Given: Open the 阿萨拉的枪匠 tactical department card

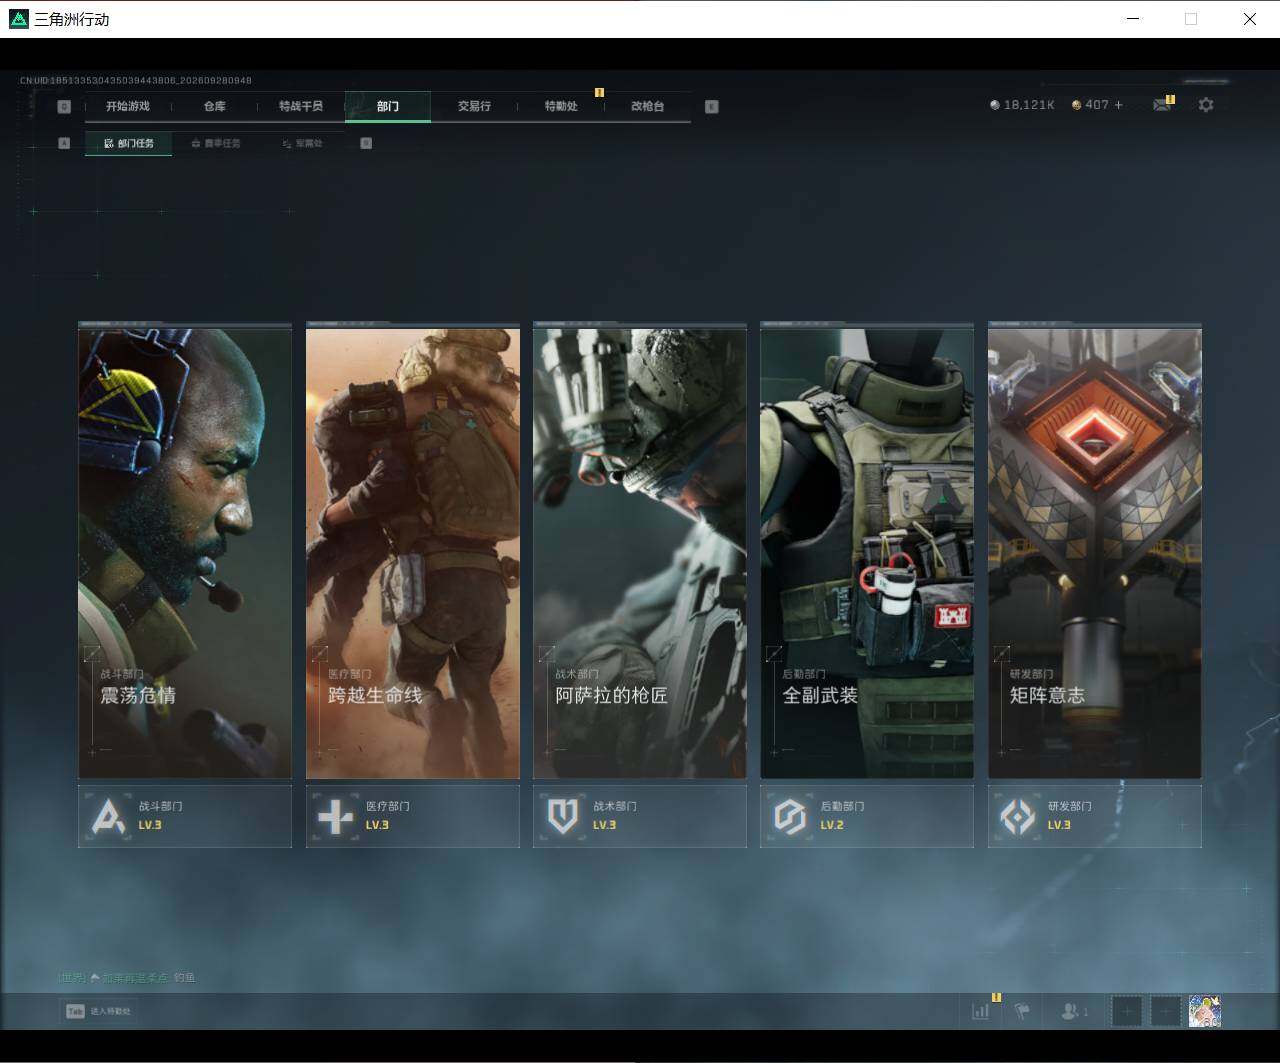Looking at the screenshot, I should [640, 550].
